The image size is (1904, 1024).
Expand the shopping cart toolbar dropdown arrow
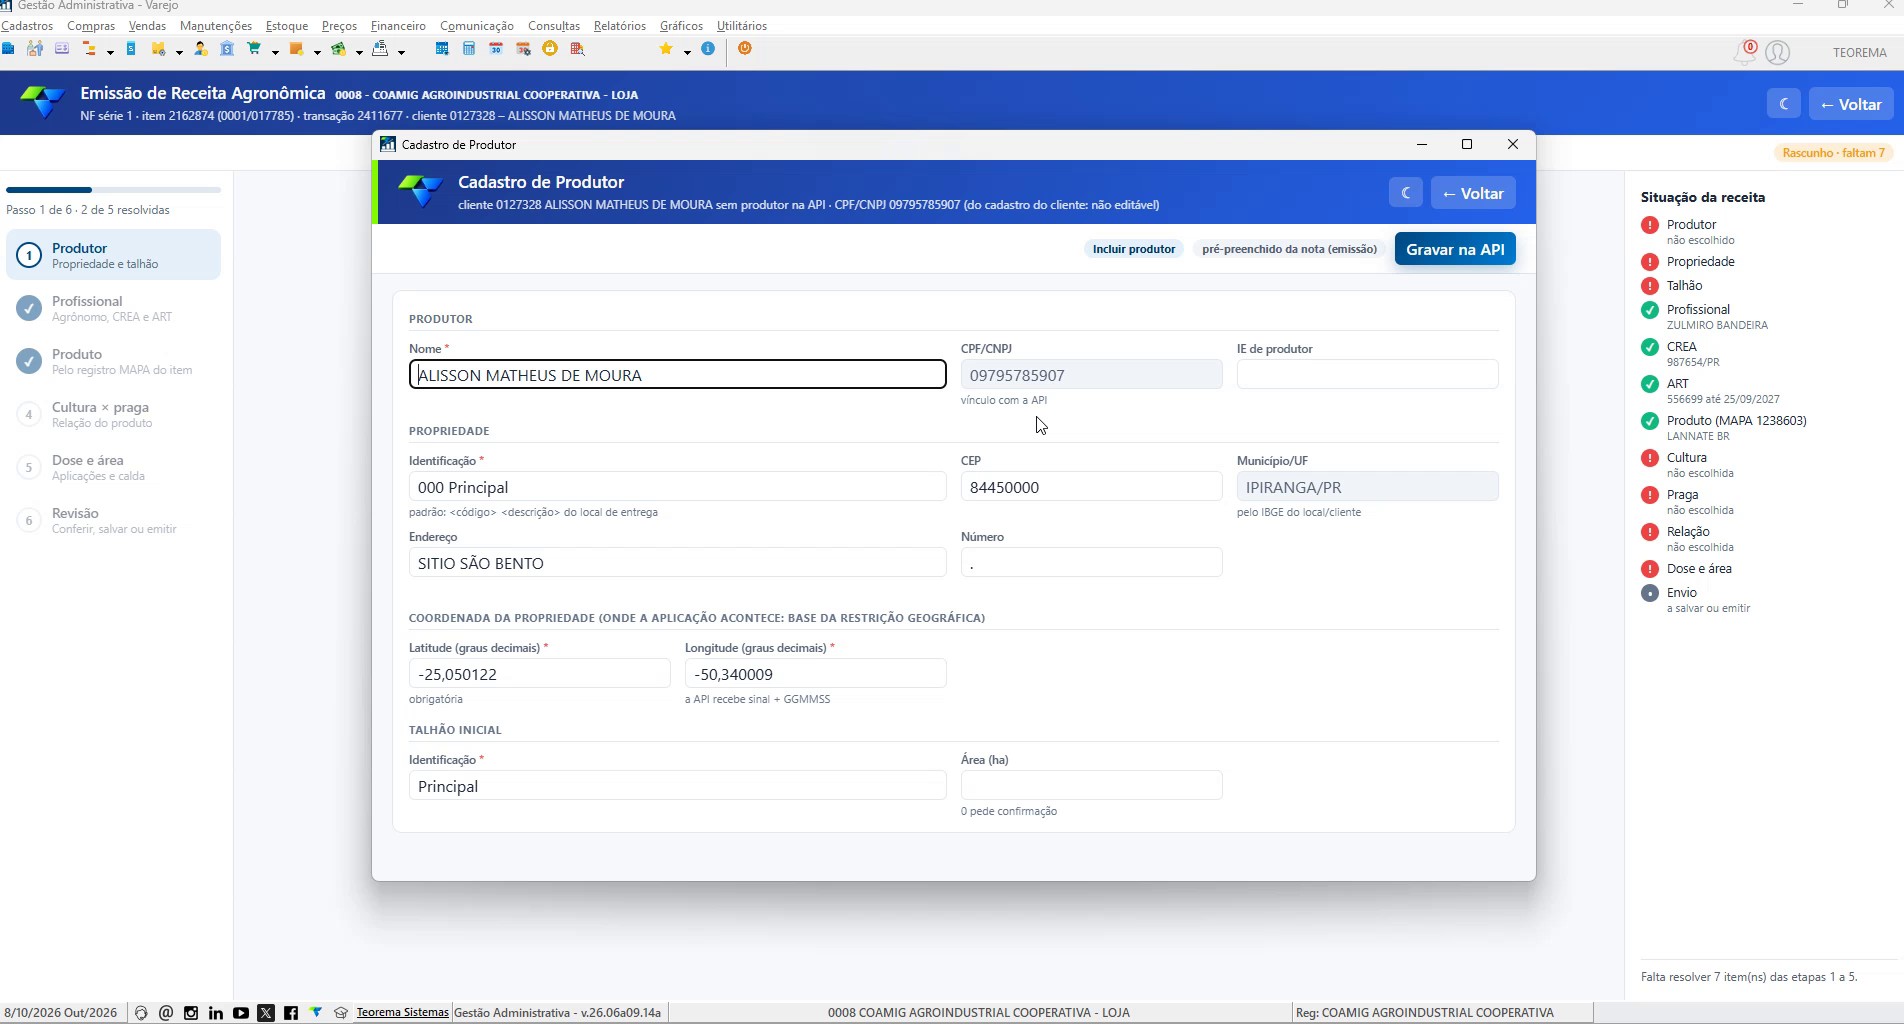click(275, 52)
